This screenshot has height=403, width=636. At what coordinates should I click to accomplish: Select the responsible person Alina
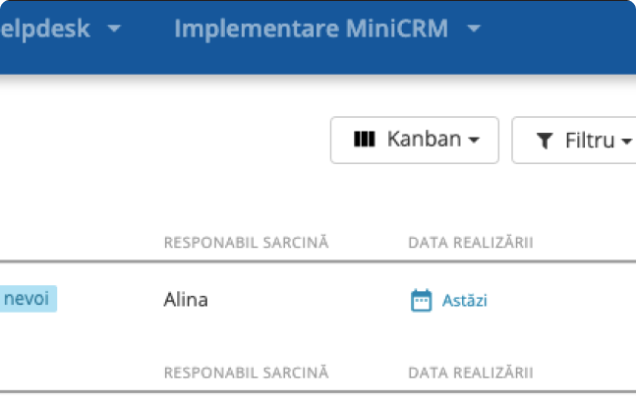click(x=186, y=300)
